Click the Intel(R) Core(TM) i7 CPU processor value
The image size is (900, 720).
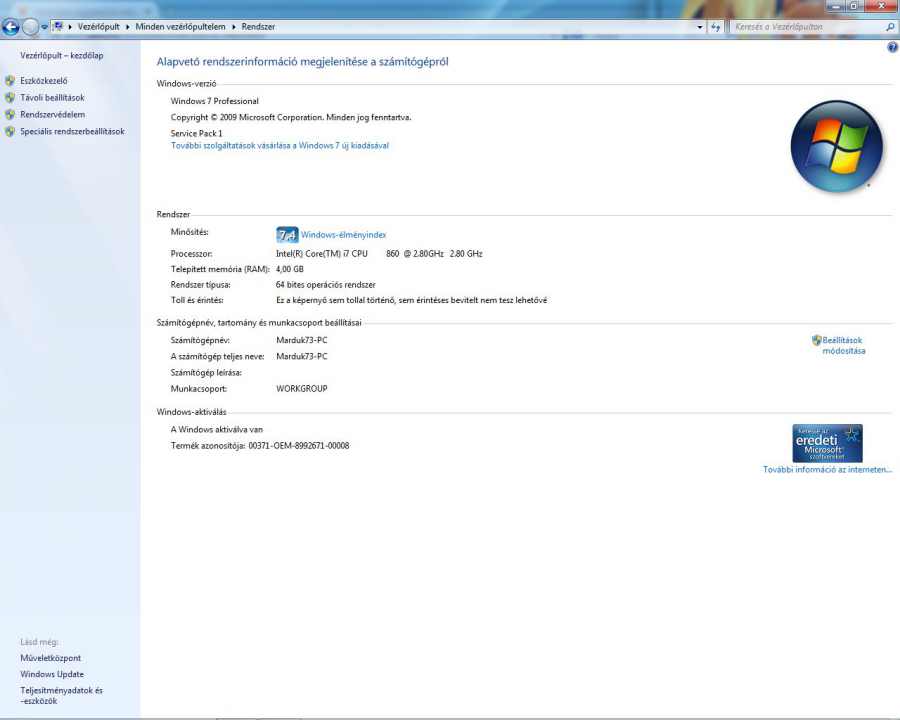[x=379, y=254]
